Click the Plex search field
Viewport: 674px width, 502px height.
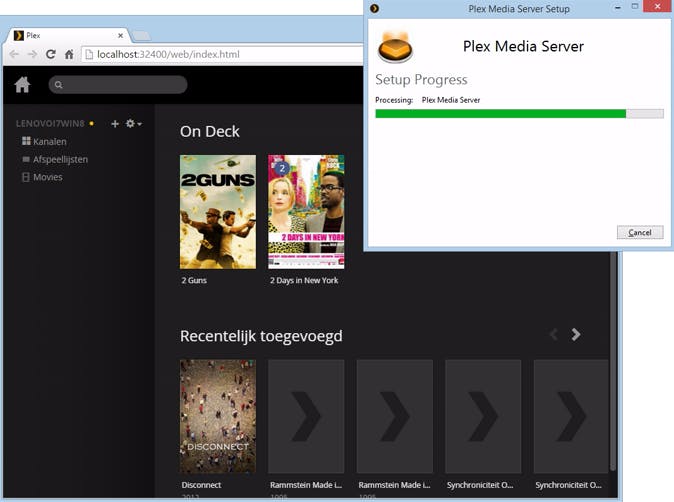[x=118, y=85]
